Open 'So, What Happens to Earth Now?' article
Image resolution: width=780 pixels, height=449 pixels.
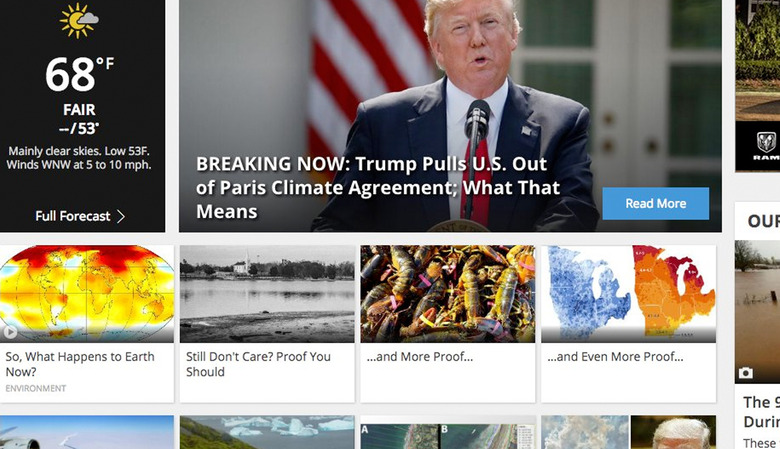[80, 364]
